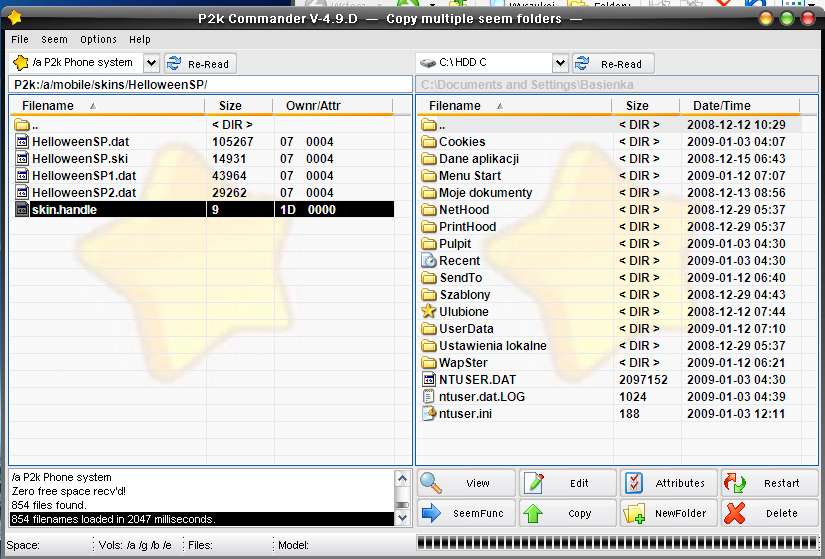This screenshot has width=825, height=559.
Task: Click the SeemFunc button
Action: point(466,513)
